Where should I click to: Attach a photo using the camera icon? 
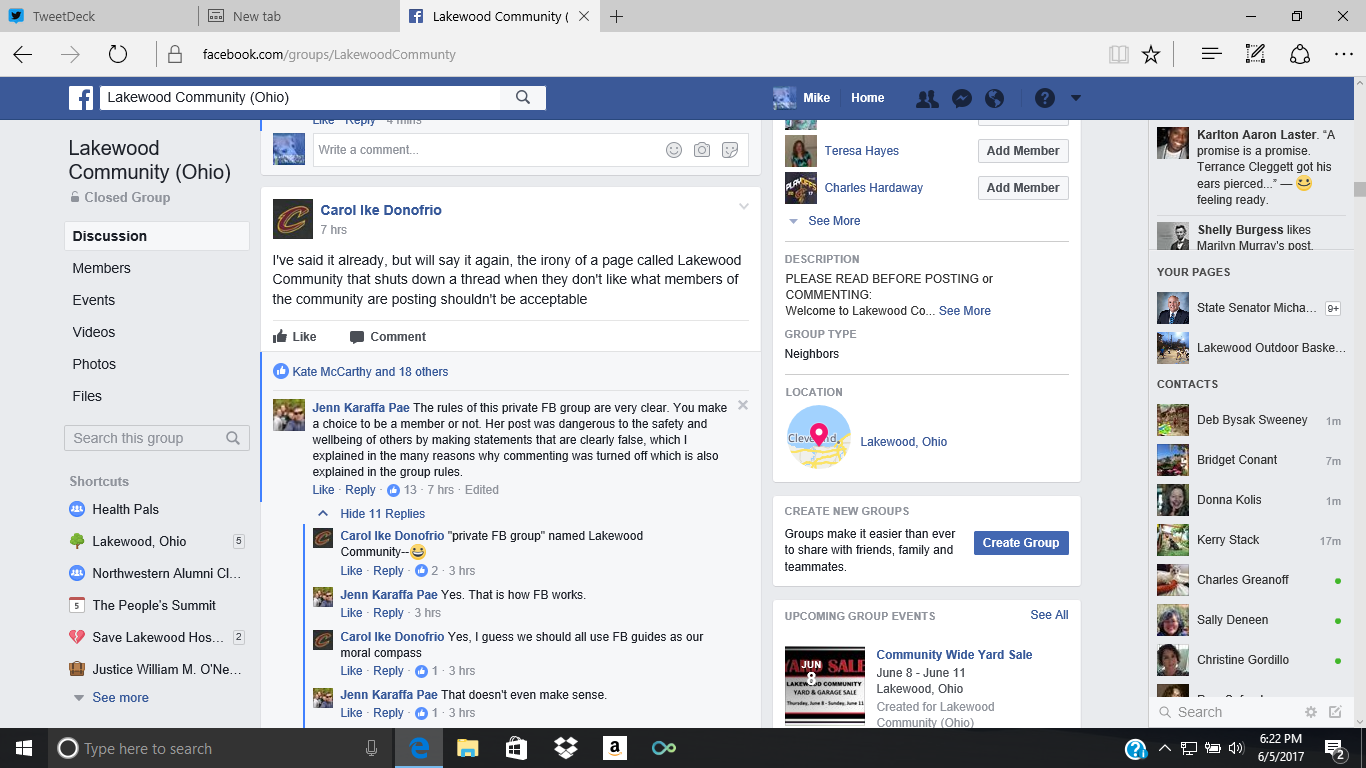click(x=702, y=150)
